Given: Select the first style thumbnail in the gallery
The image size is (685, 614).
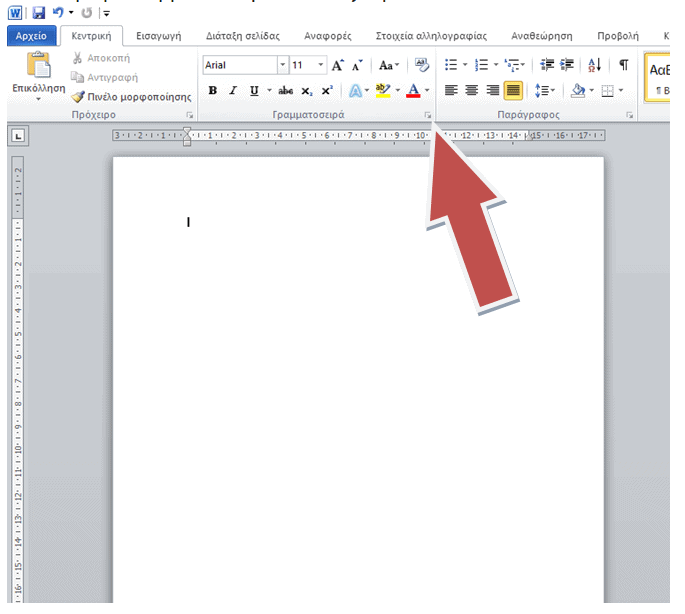Looking at the screenshot, I should point(659,78).
